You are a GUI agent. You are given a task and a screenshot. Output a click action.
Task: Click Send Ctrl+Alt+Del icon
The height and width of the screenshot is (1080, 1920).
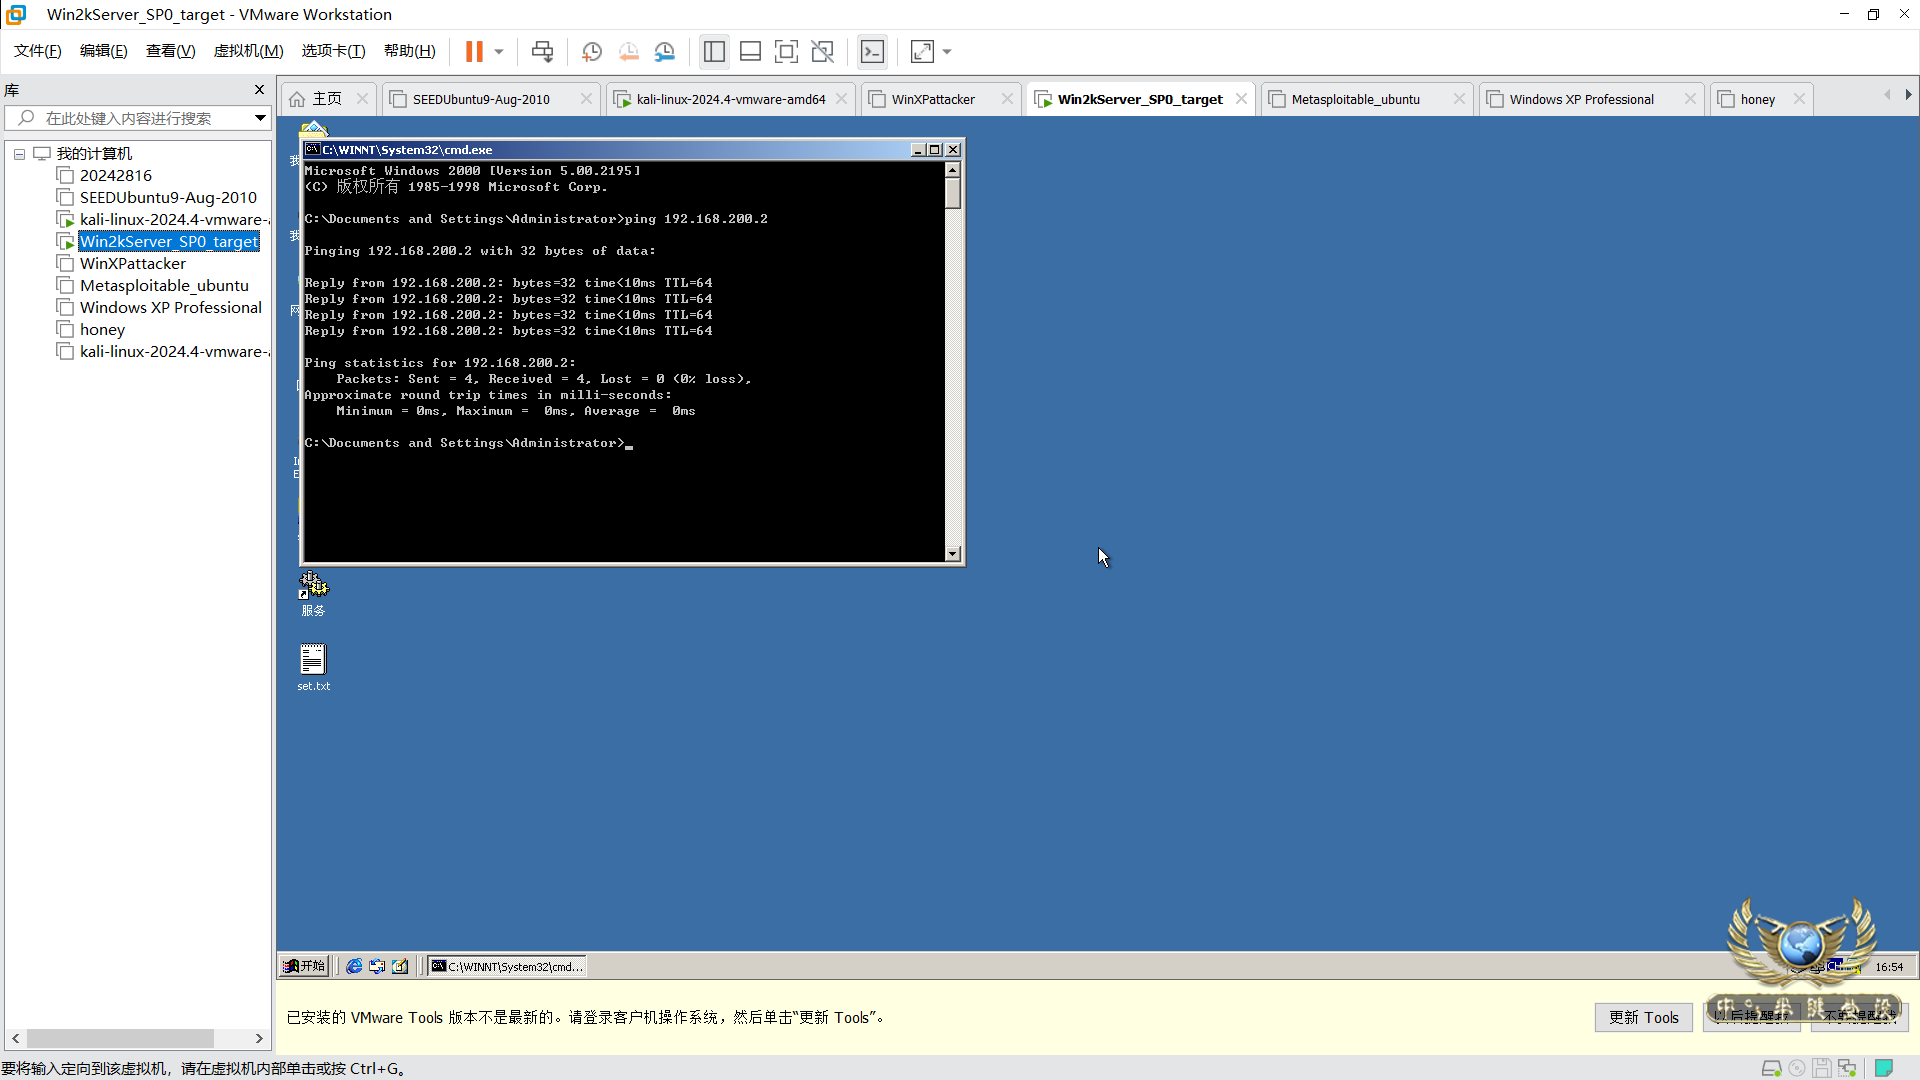[542, 52]
